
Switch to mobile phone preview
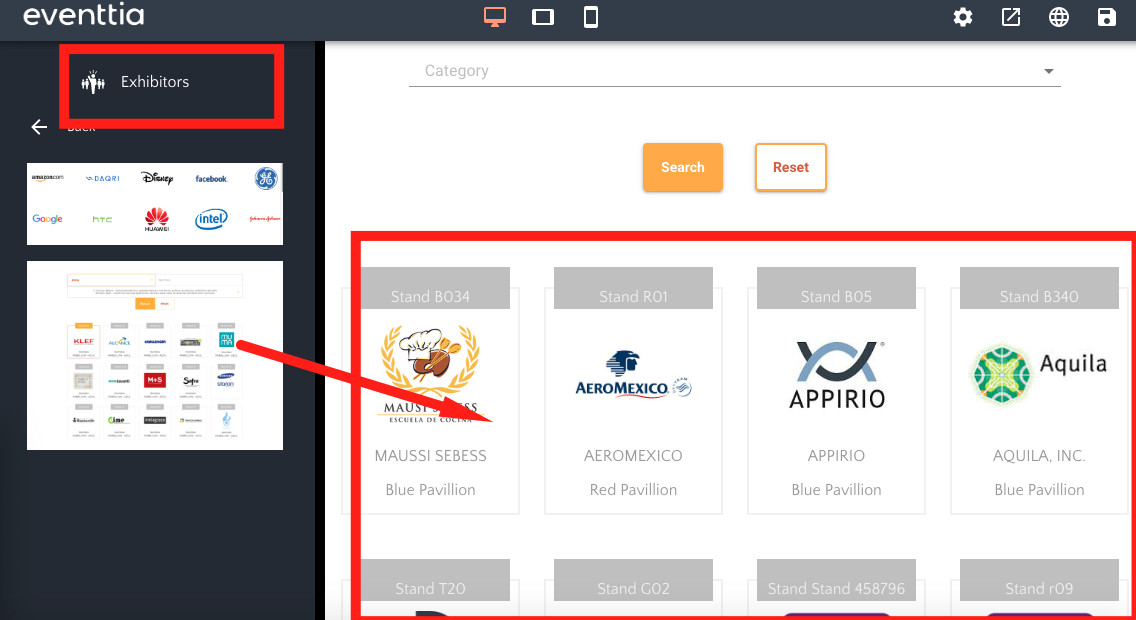(x=591, y=17)
